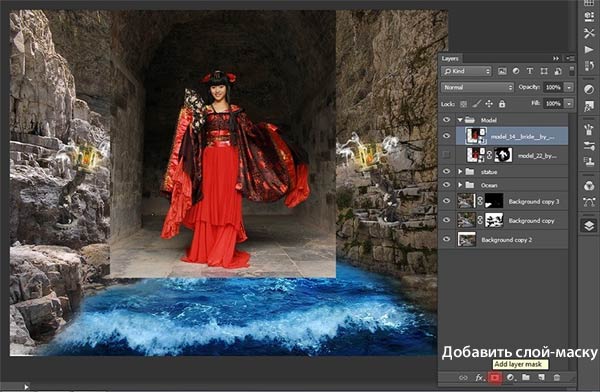The width and height of the screenshot is (600, 392).
Task: Open the Clone Source stamp icon
Action: coord(589,162)
